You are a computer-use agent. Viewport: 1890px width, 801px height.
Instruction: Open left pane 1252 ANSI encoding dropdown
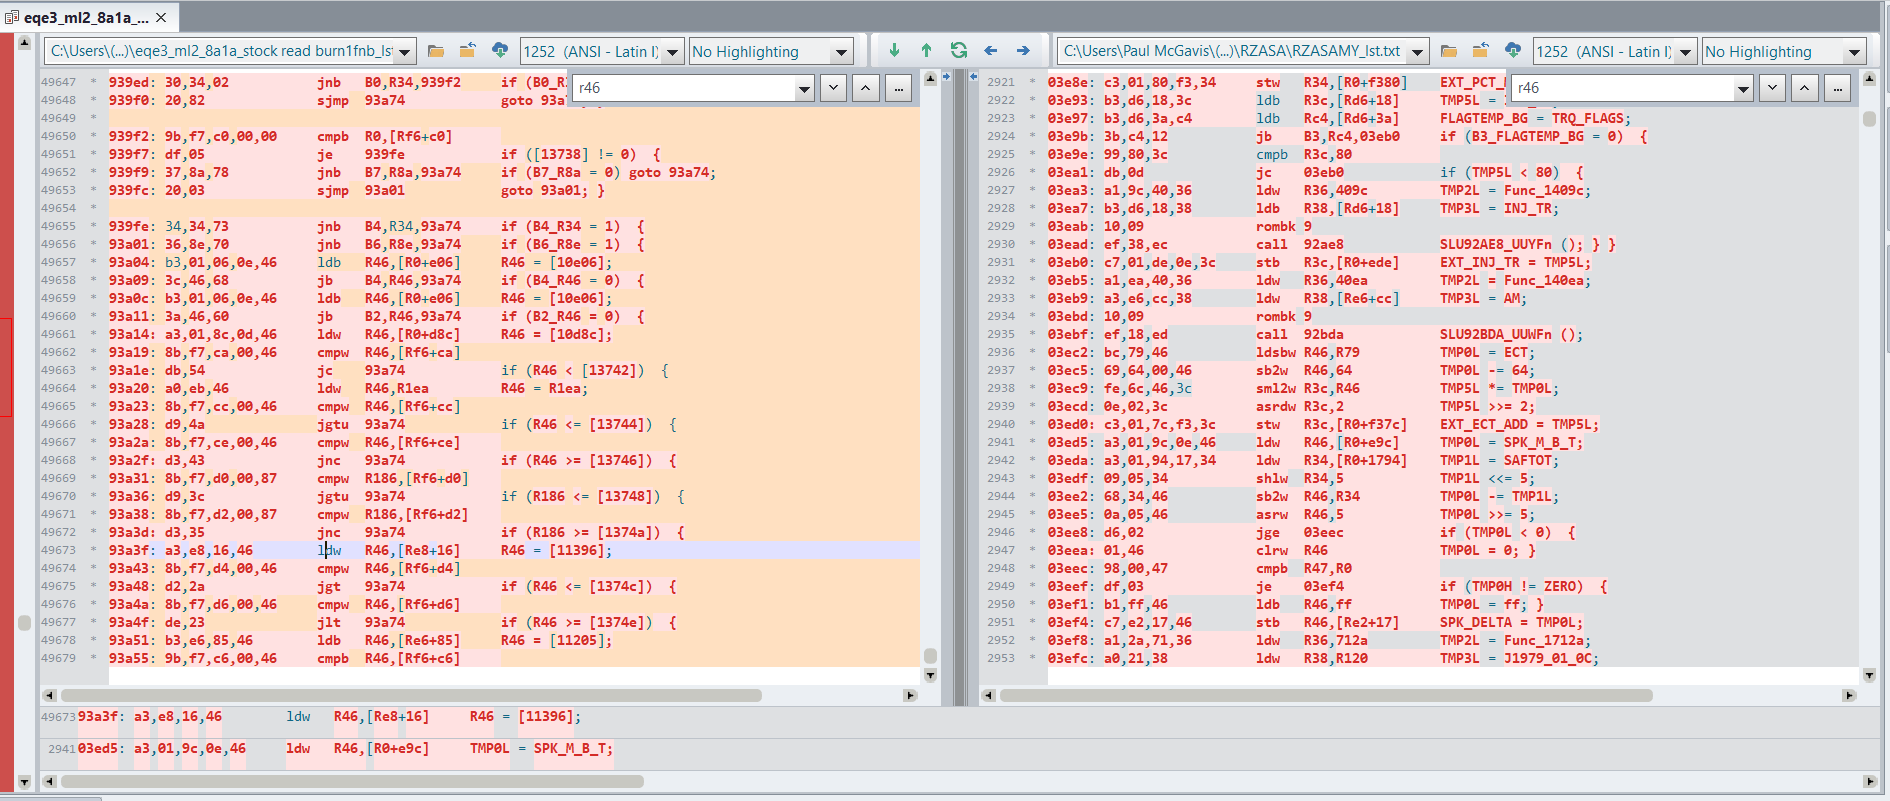[672, 52]
